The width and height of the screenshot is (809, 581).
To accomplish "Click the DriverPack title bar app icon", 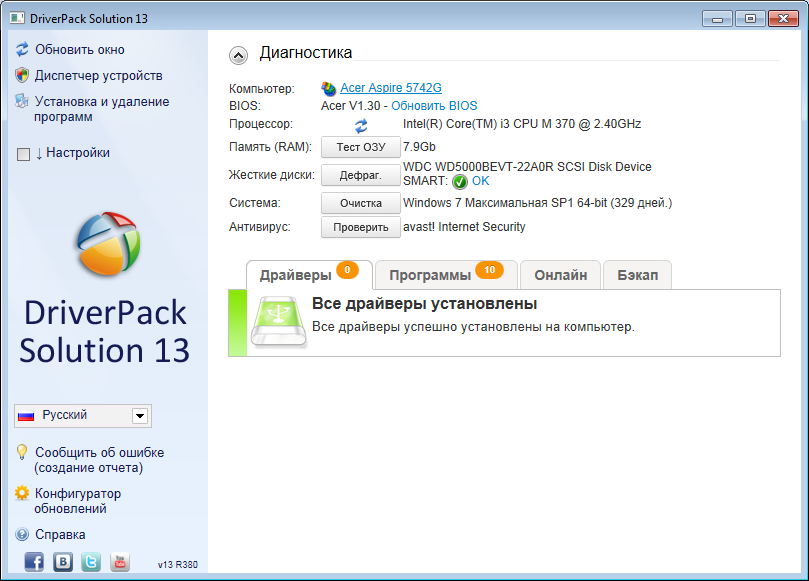I will (17, 18).
